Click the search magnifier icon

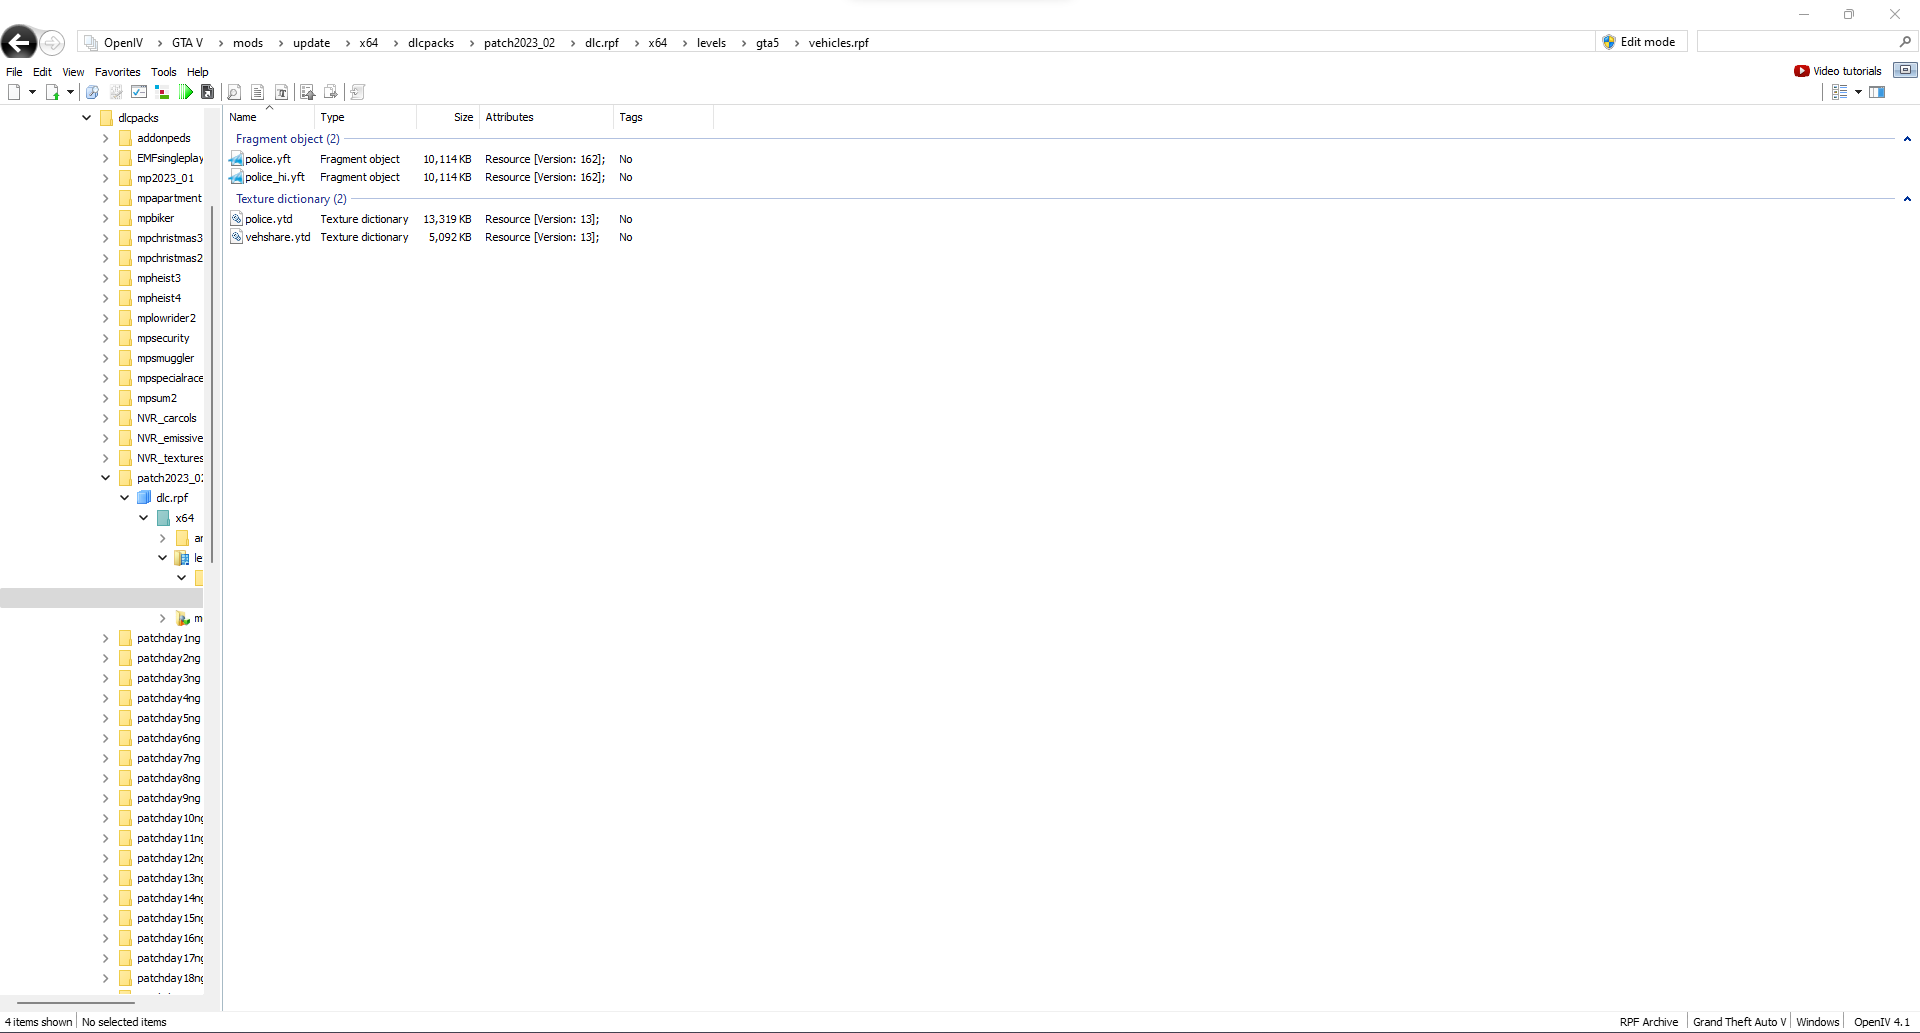[x=1905, y=42]
